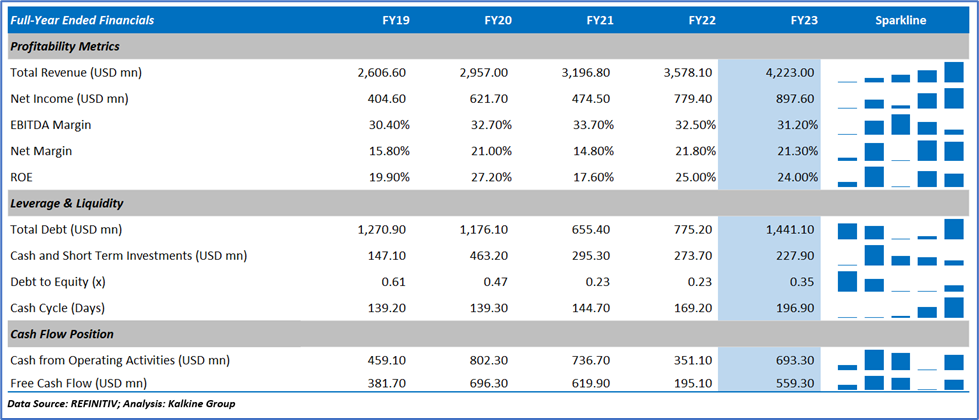Click the ROE sparkline chart
Screen dimensions: 979x420
[900, 177]
